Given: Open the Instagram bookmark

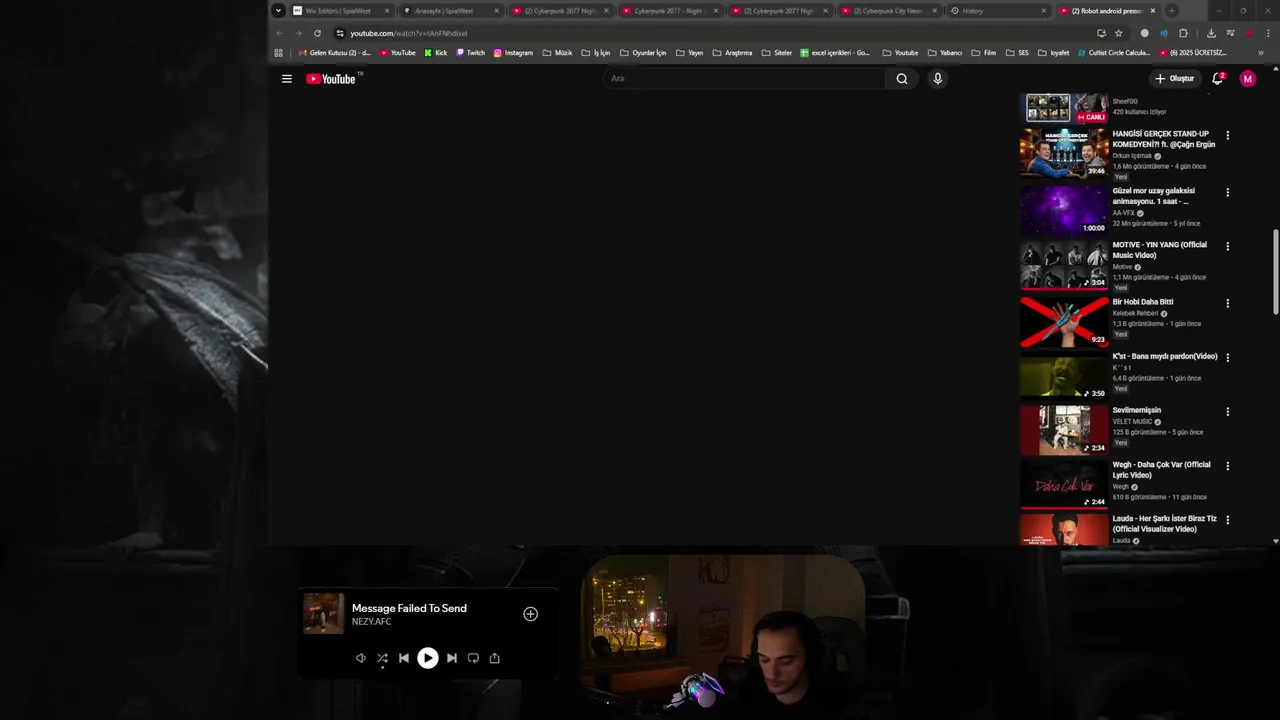Looking at the screenshot, I should coord(513,53).
